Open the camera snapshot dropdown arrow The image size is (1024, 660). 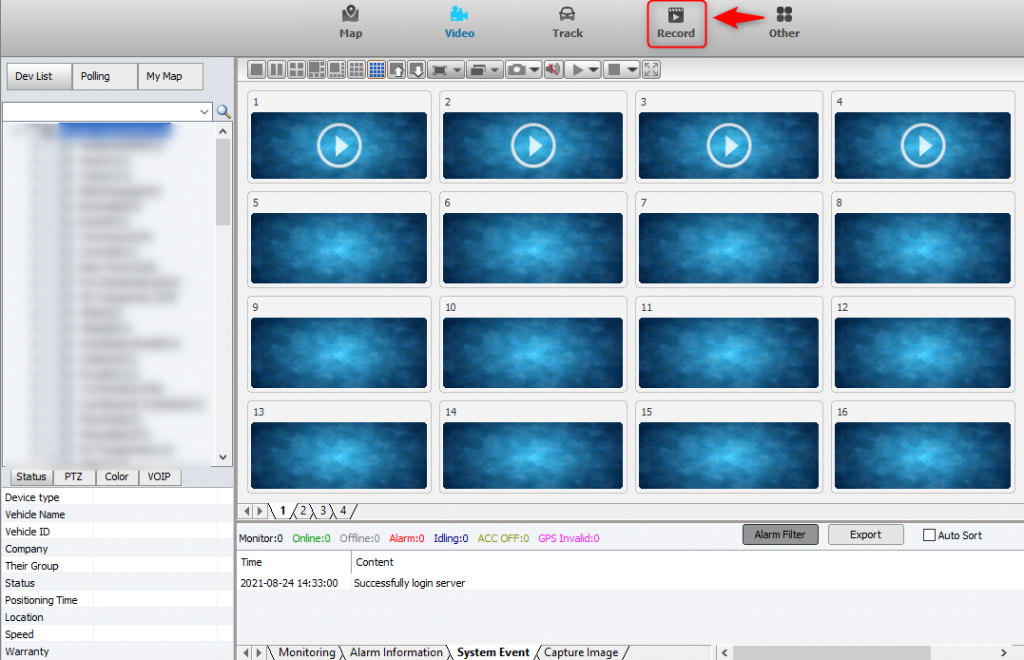pos(535,70)
